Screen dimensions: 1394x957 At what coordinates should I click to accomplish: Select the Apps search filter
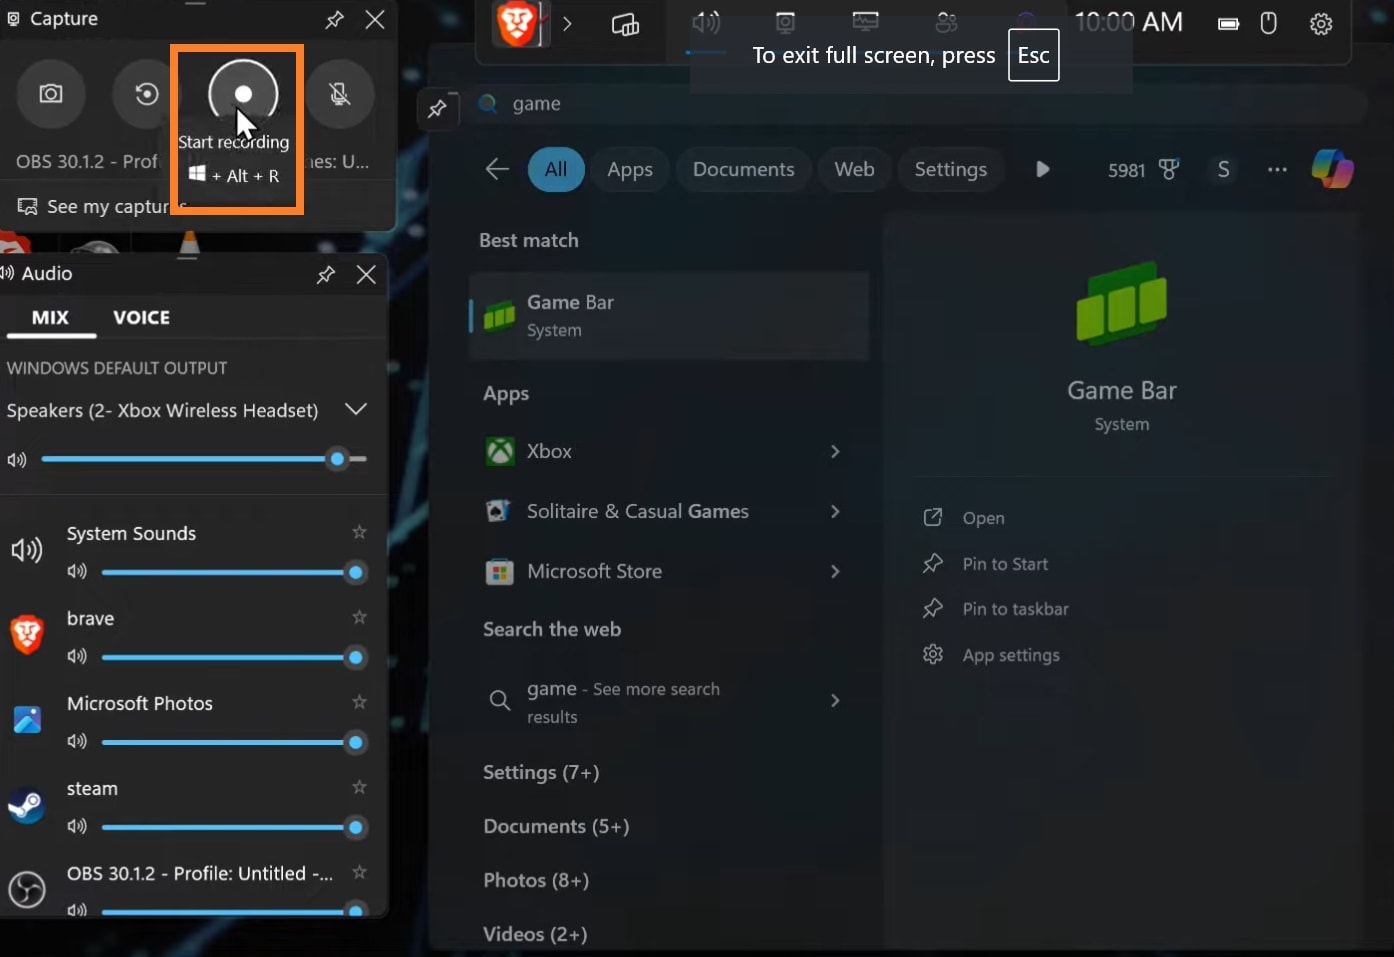(630, 170)
